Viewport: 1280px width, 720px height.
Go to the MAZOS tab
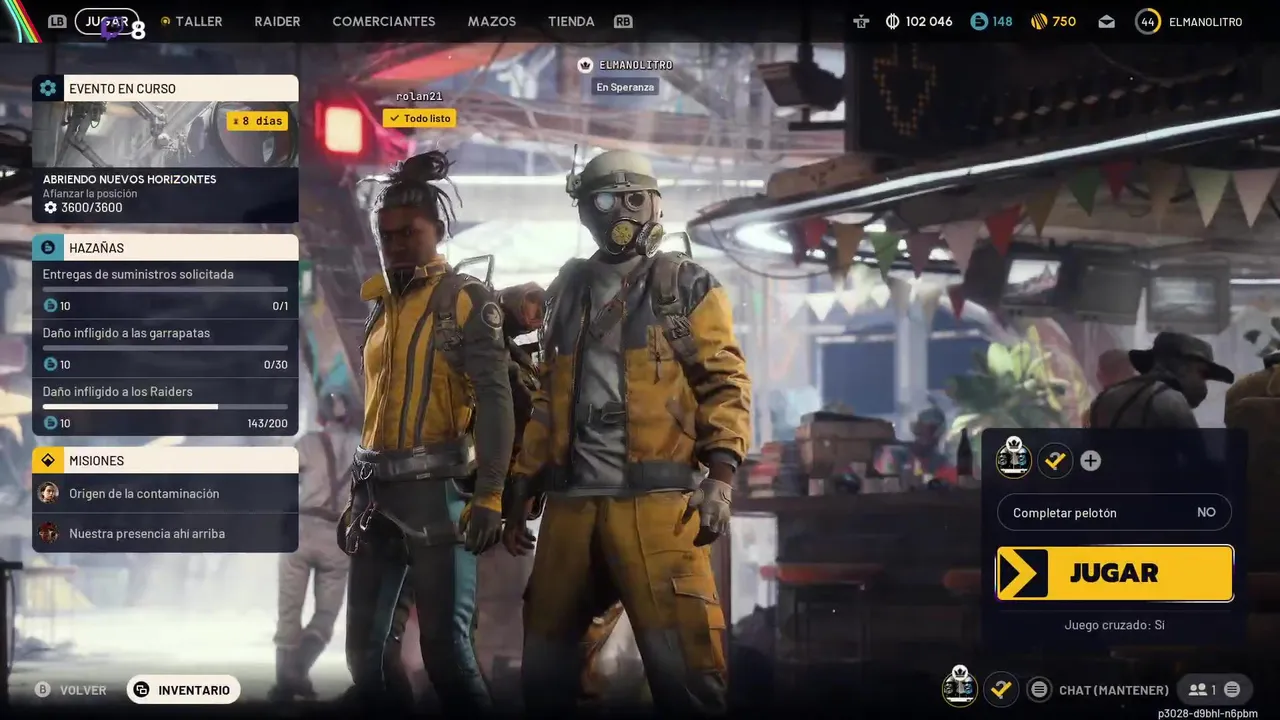click(492, 21)
